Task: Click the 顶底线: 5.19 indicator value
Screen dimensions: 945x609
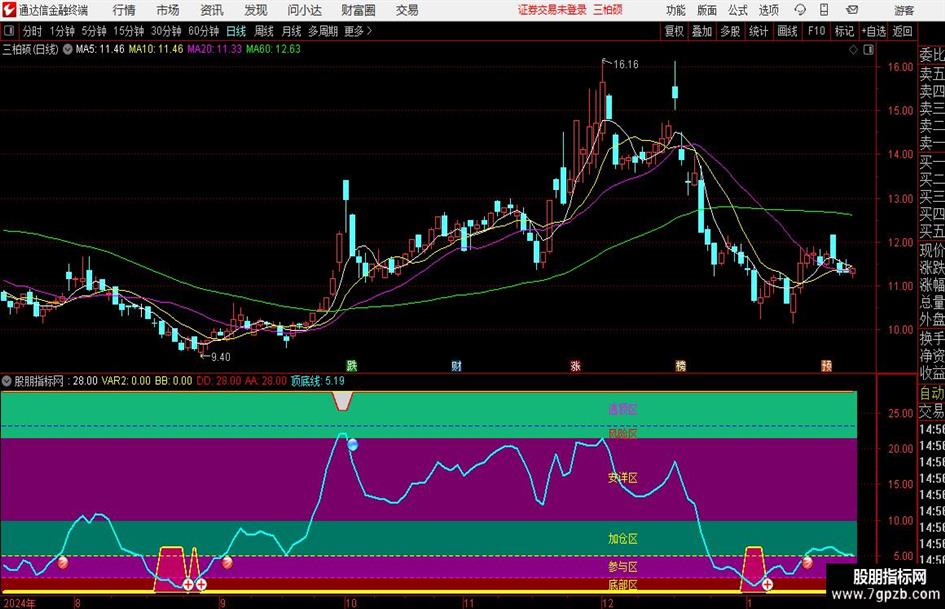Action: tap(318, 381)
